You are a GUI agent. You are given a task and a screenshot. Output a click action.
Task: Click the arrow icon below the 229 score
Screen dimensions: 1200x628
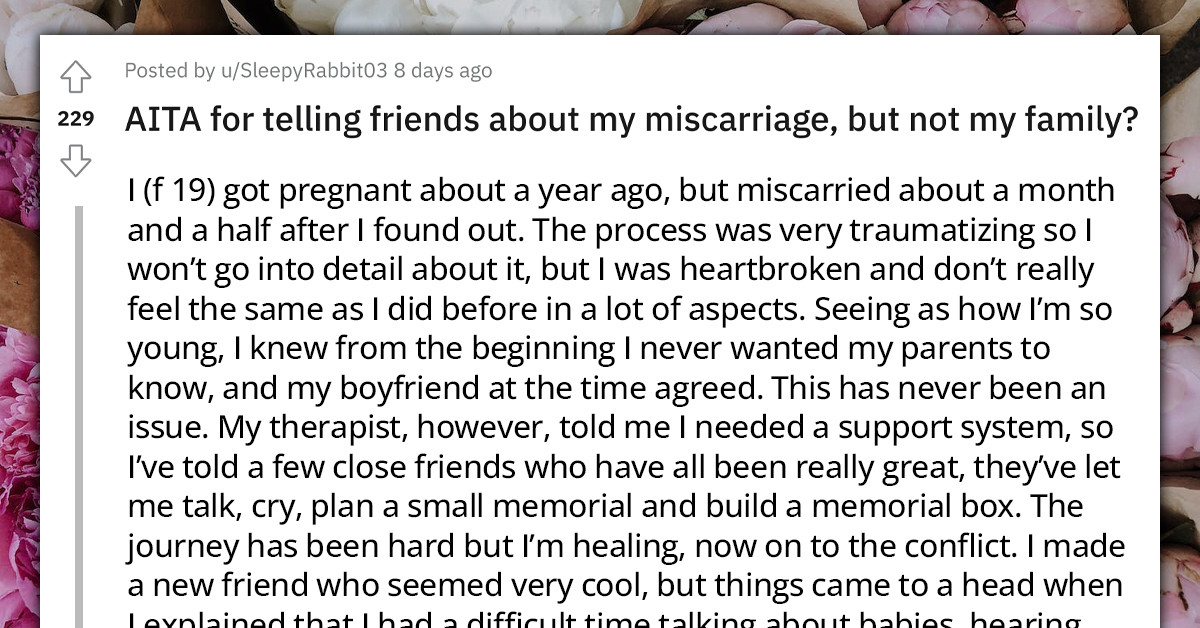tap(76, 162)
